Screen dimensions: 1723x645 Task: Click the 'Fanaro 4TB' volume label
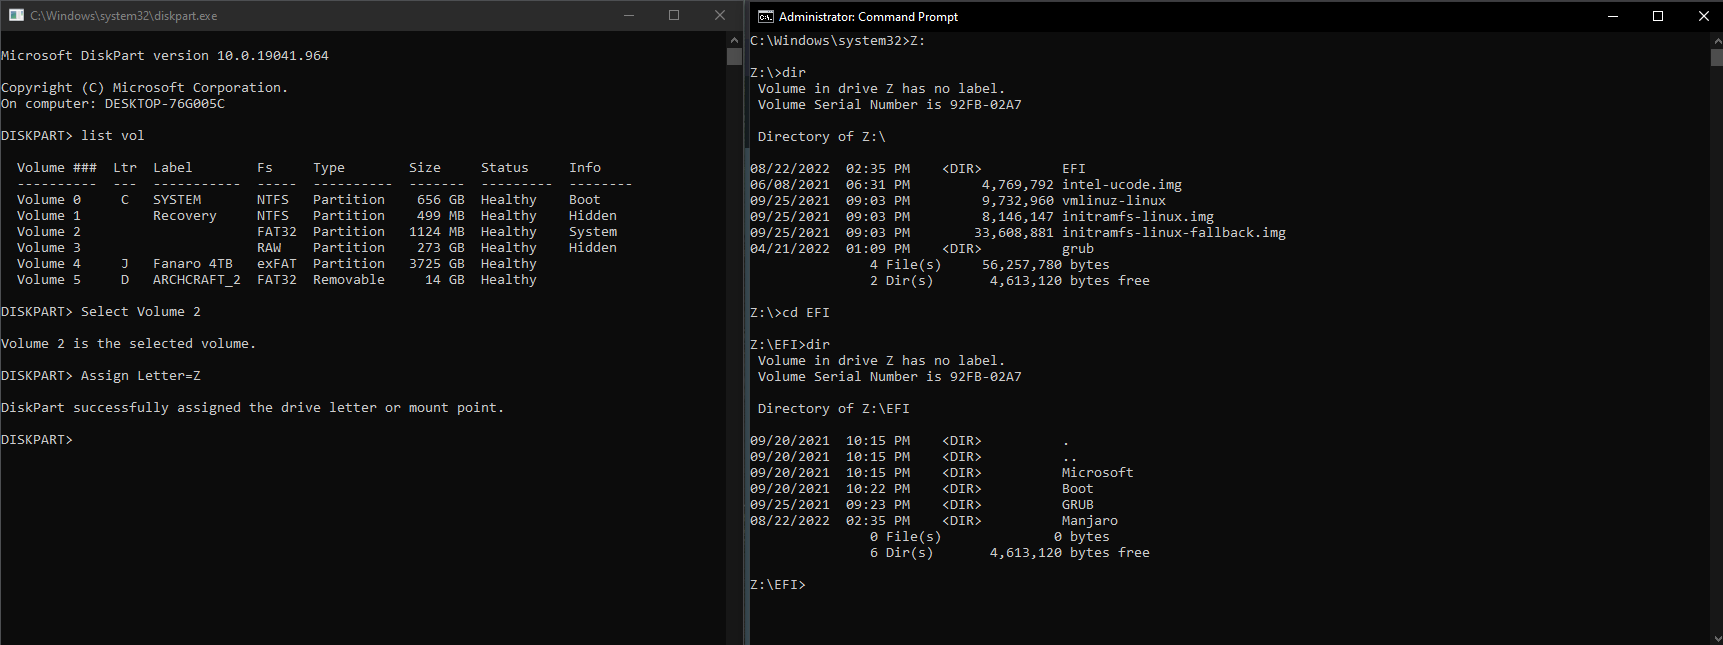coord(193,264)
